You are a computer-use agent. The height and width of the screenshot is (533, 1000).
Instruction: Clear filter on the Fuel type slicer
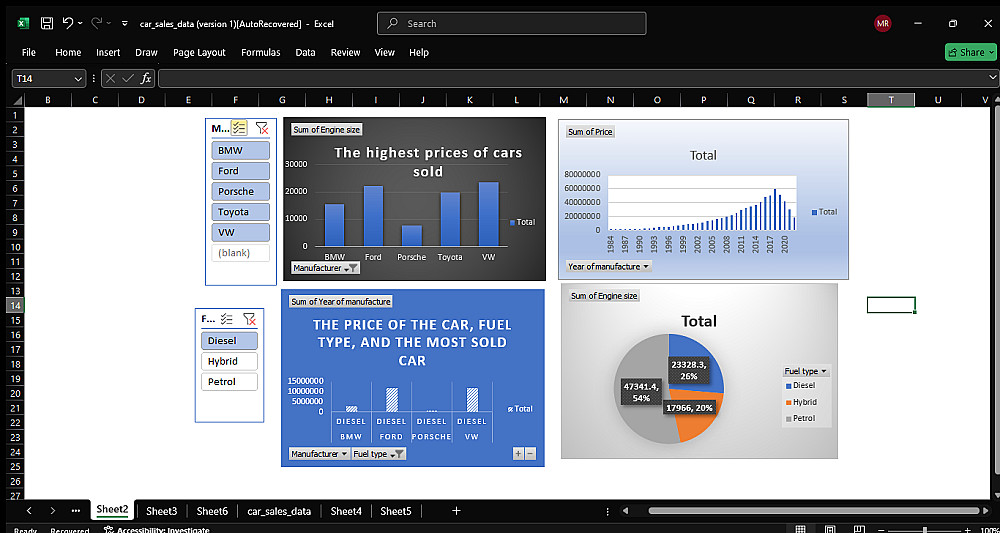[x=249, y=319]
